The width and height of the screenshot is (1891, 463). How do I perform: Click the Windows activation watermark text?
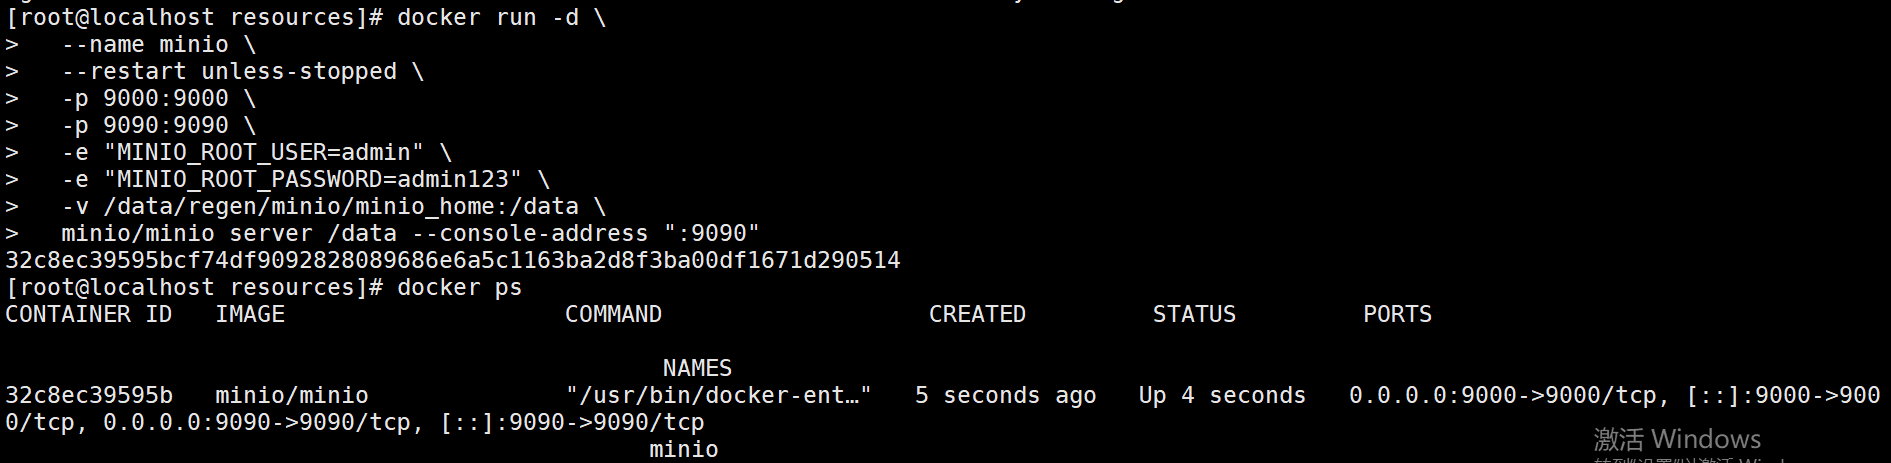click(1677, 440)
